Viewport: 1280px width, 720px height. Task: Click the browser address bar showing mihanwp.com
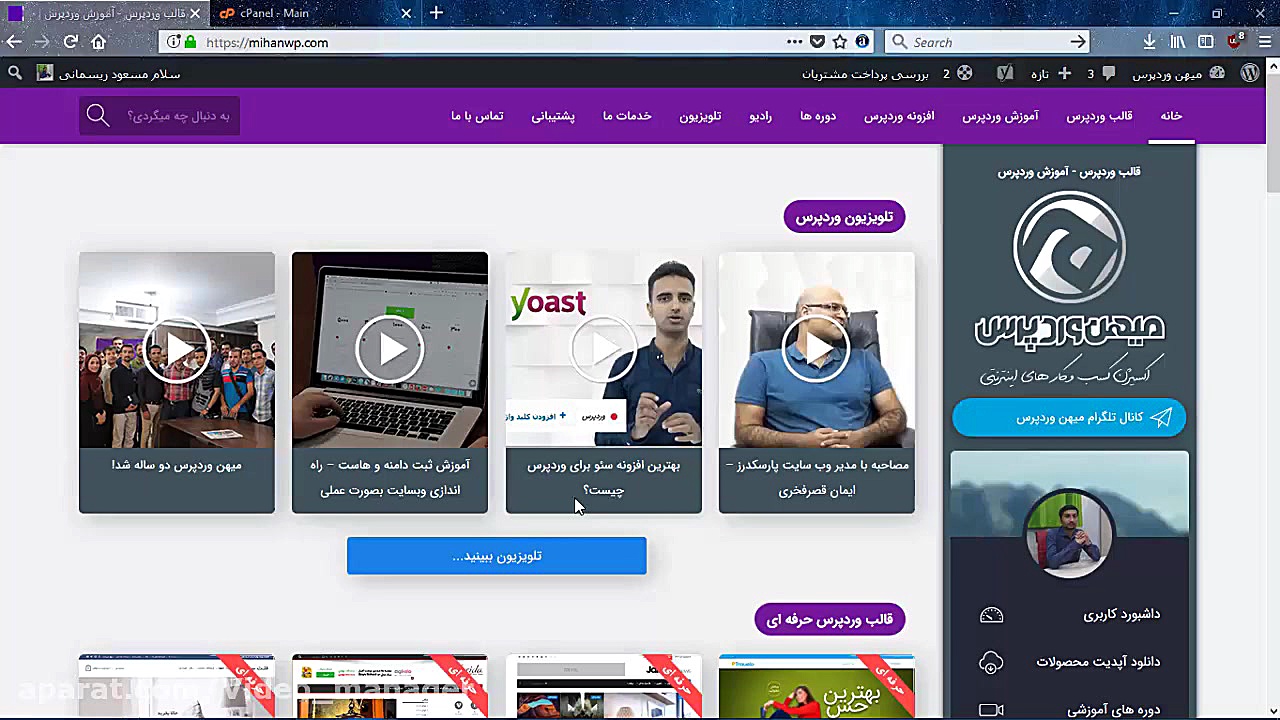coord(515,42)
